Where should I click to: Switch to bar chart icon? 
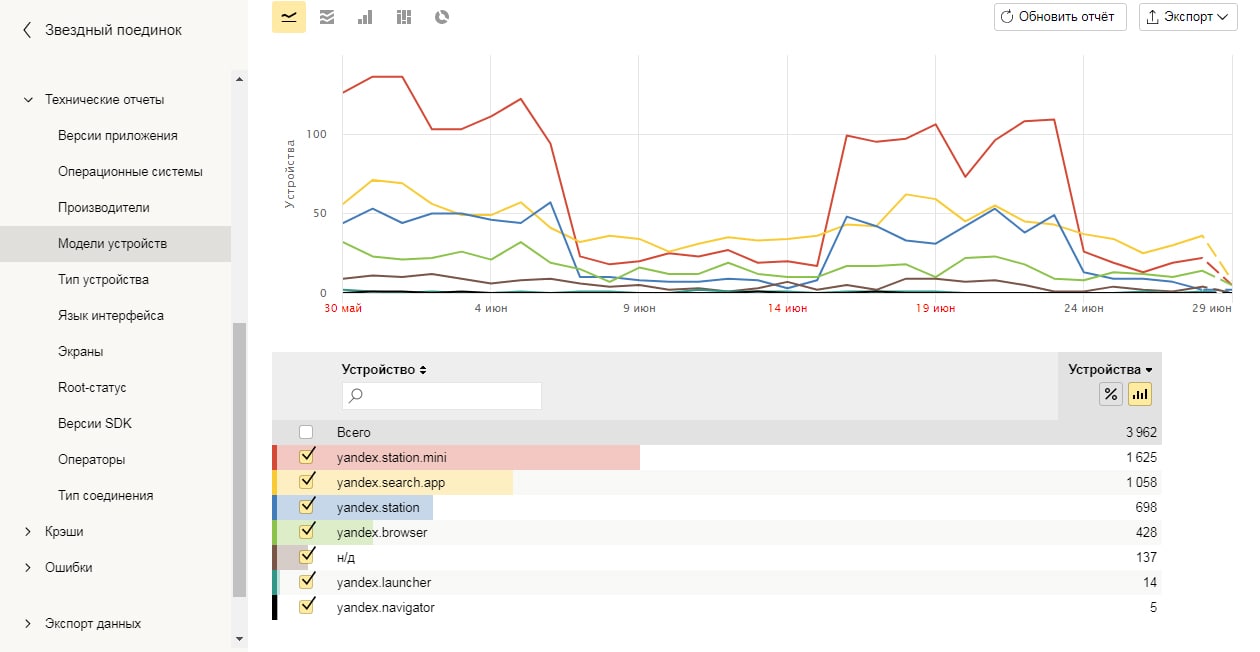click(x=365, y=17)
